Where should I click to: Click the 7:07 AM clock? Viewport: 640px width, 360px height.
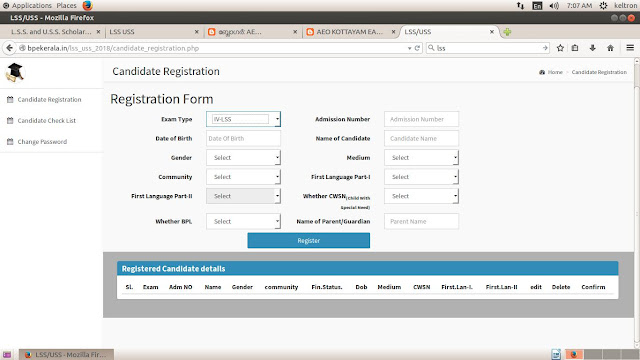pos(579,6)
